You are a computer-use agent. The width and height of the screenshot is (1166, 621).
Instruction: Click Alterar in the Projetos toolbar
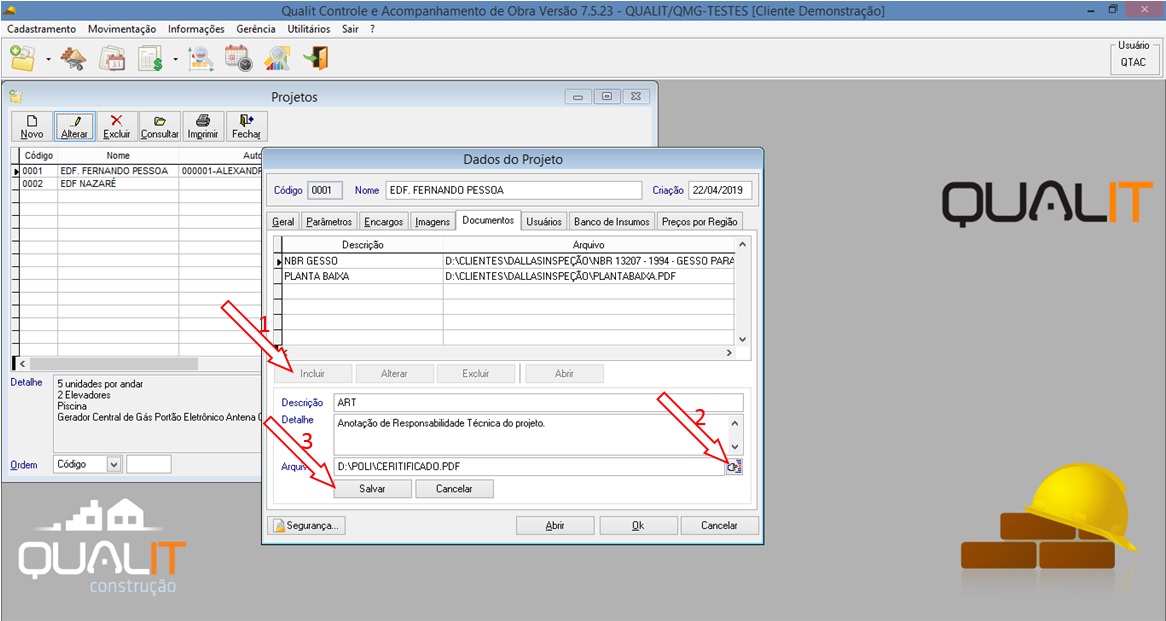74,126
